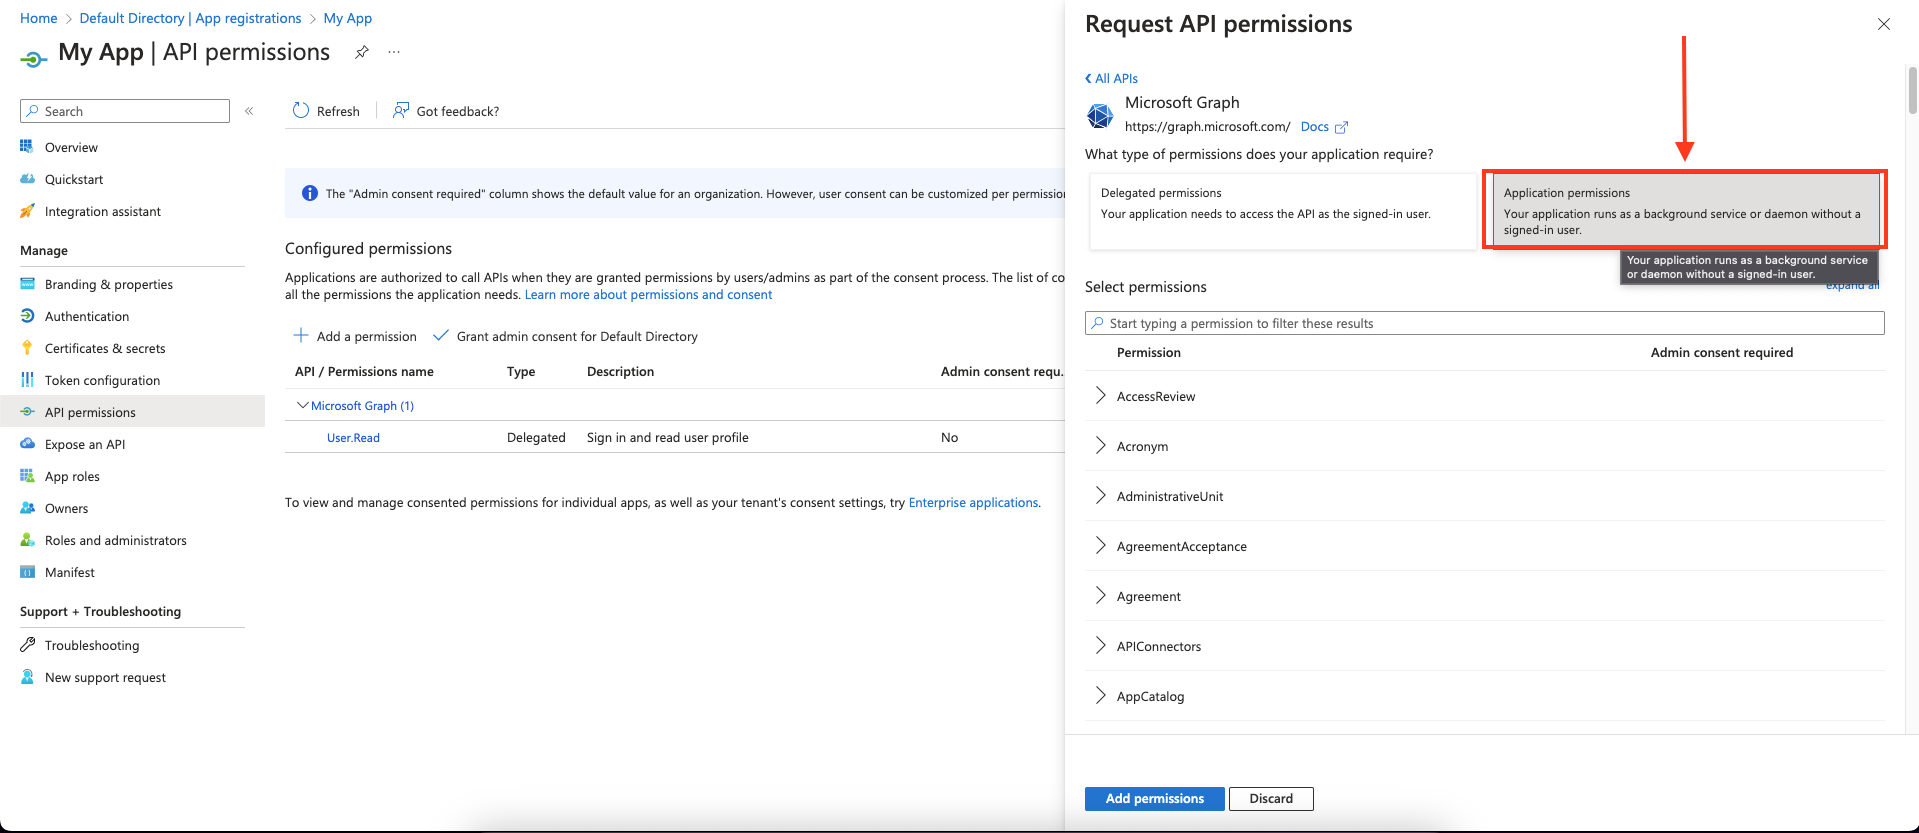Expand the AppCatalog permission group

point(1101,696)
